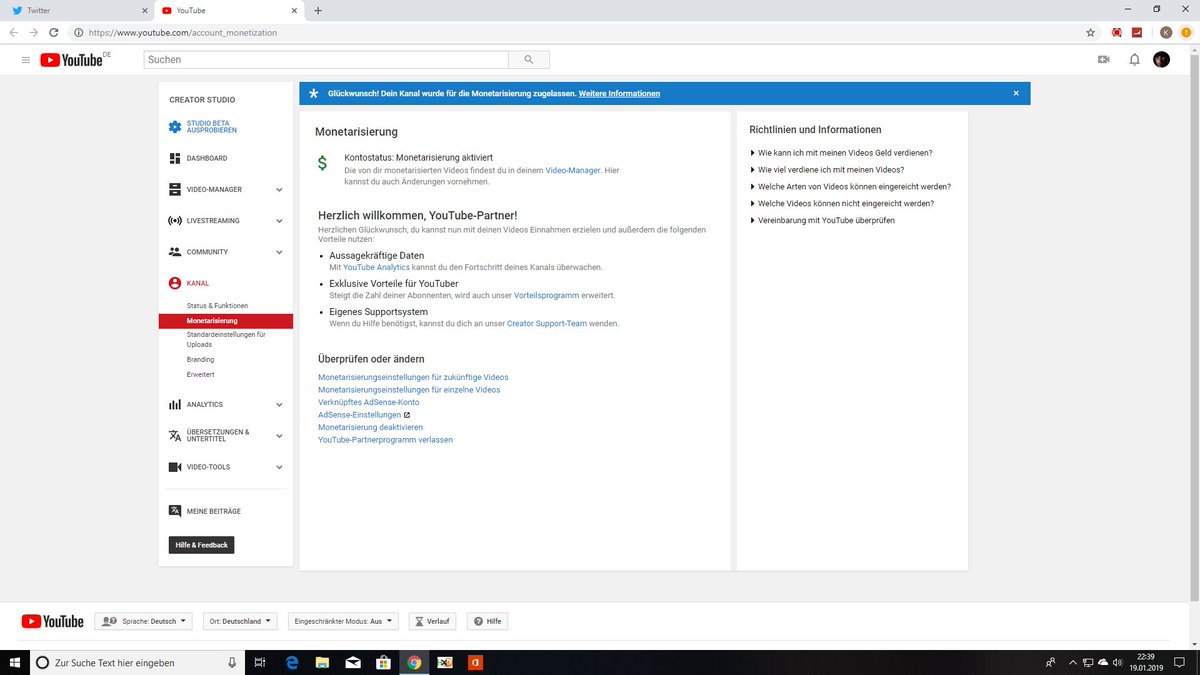Viewport: 1200px width, 675px height.
Task: Focus the Suchen search field
Action: (x=326, y=59)
